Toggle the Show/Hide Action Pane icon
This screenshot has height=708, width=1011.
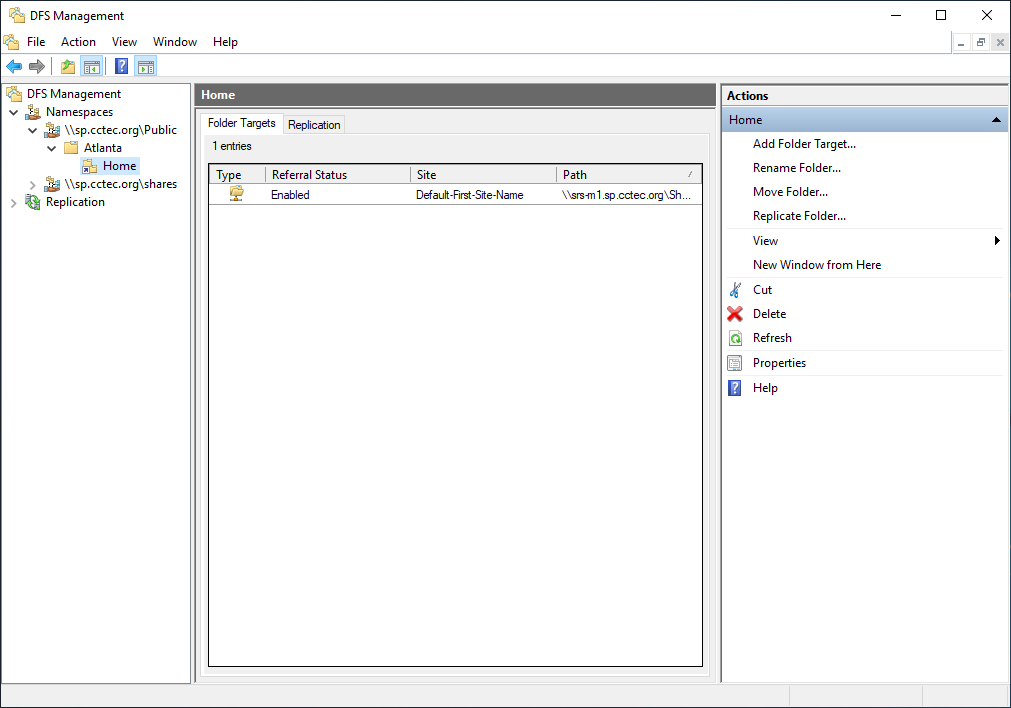[x=146, y=67]
